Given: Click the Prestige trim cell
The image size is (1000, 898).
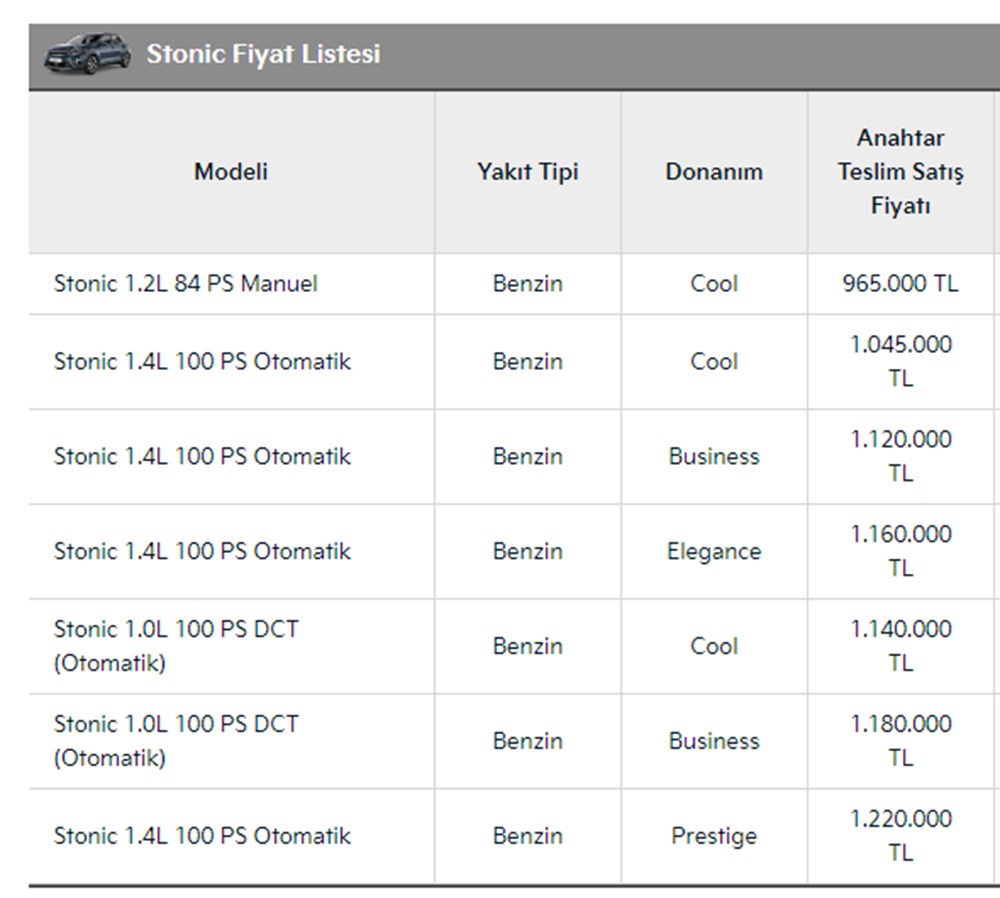Looking at the screenshot, I should (714, 836).
